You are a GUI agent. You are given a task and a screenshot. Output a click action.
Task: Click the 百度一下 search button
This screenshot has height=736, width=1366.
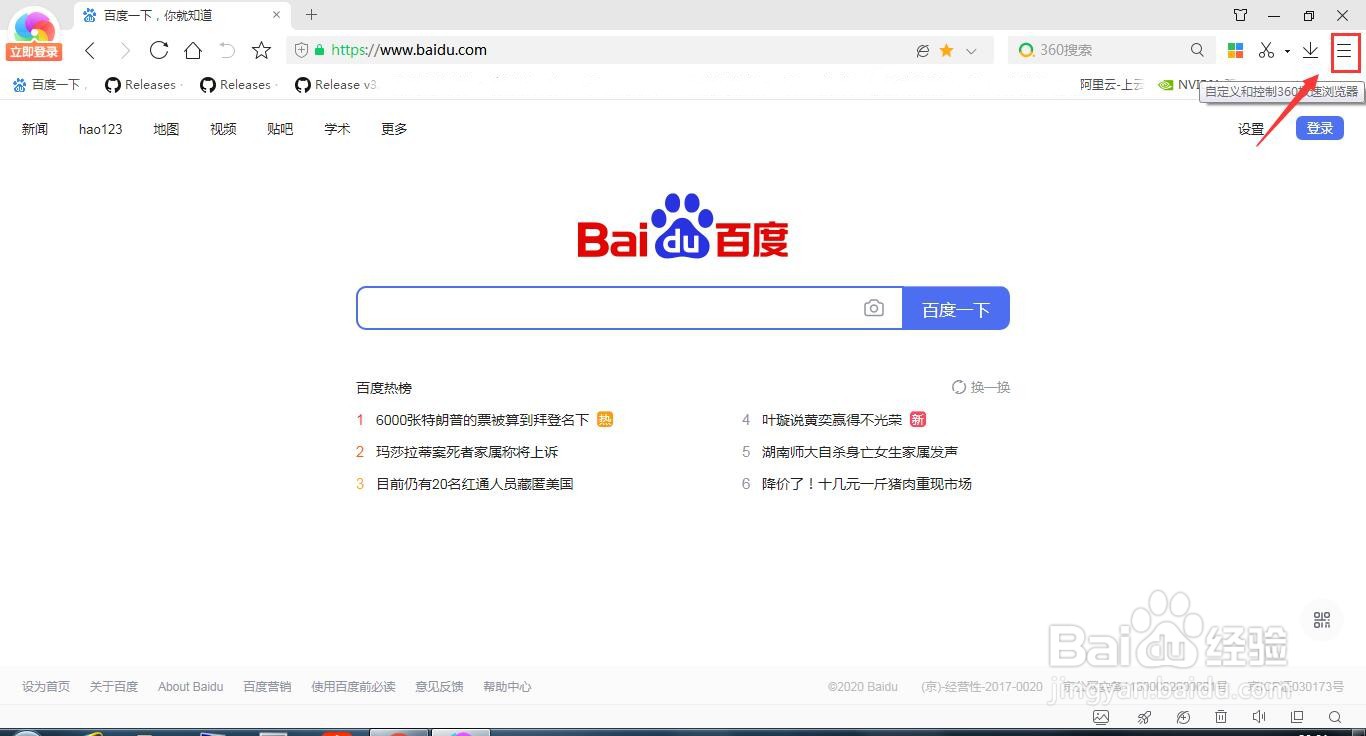(956, 308)
